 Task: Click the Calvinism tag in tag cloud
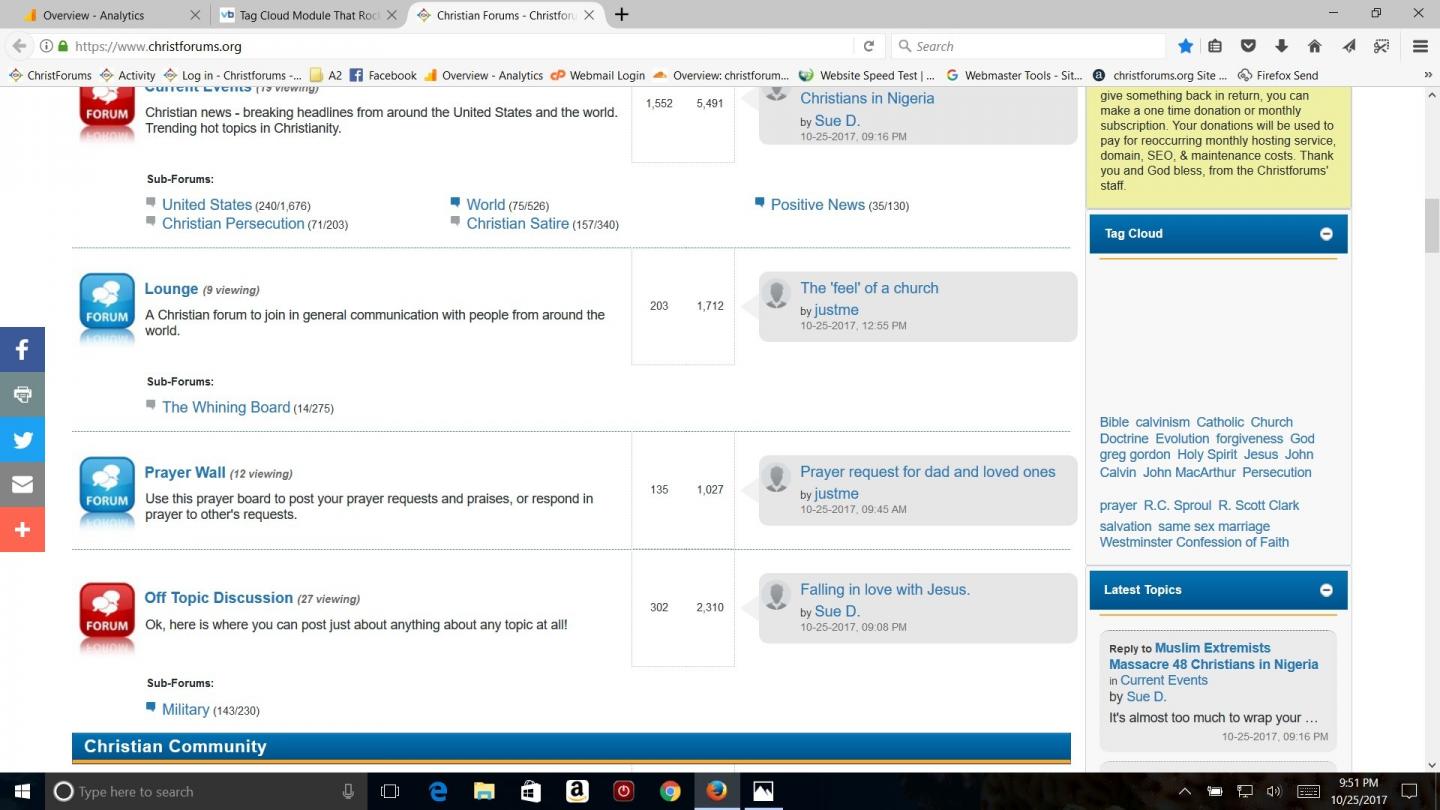click(x=1162, y=422)
